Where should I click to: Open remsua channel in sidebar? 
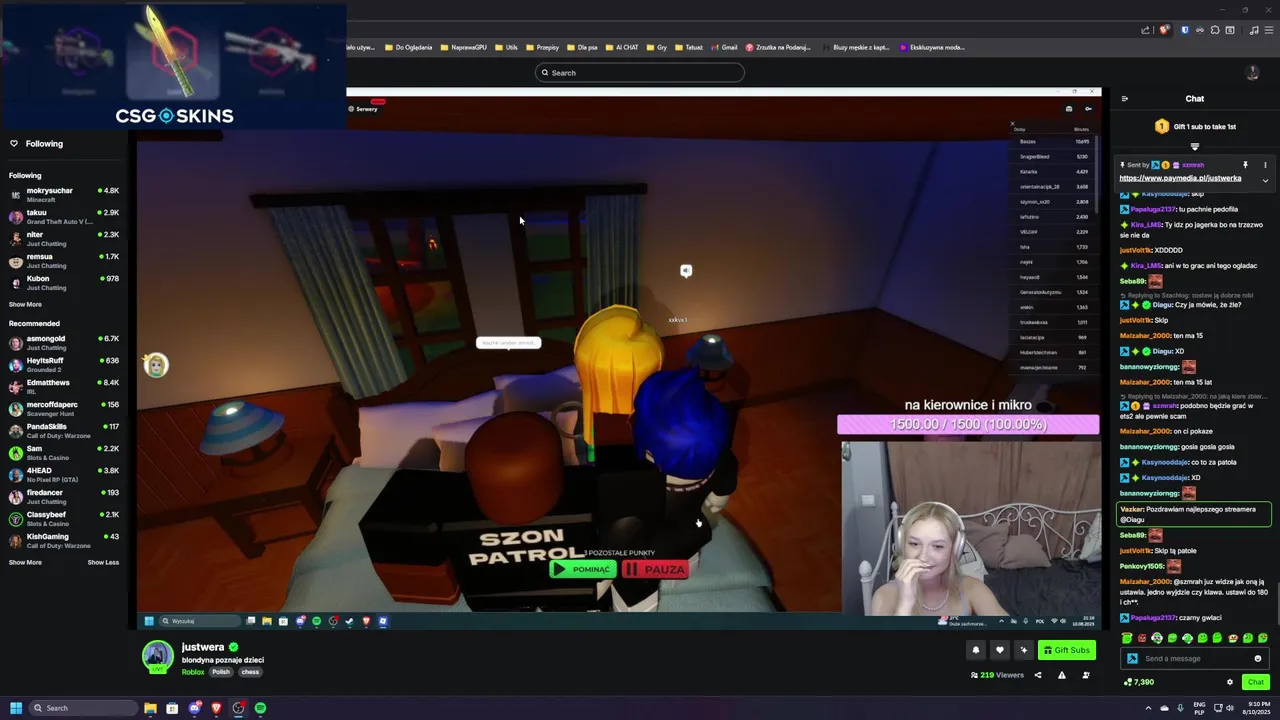point(64,260)
